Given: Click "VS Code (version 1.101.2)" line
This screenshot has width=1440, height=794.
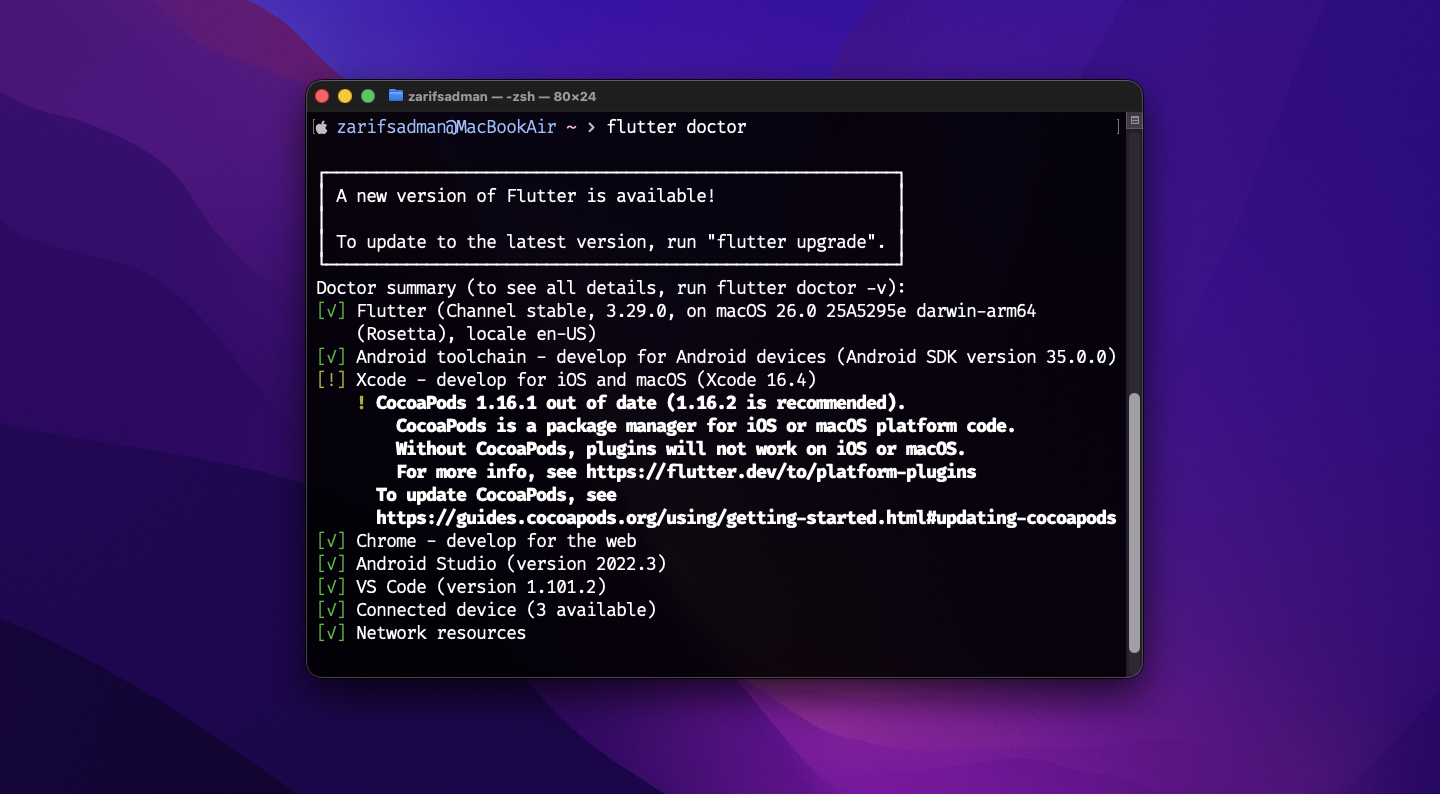Looking at the screenshot, I should point(481,587).
